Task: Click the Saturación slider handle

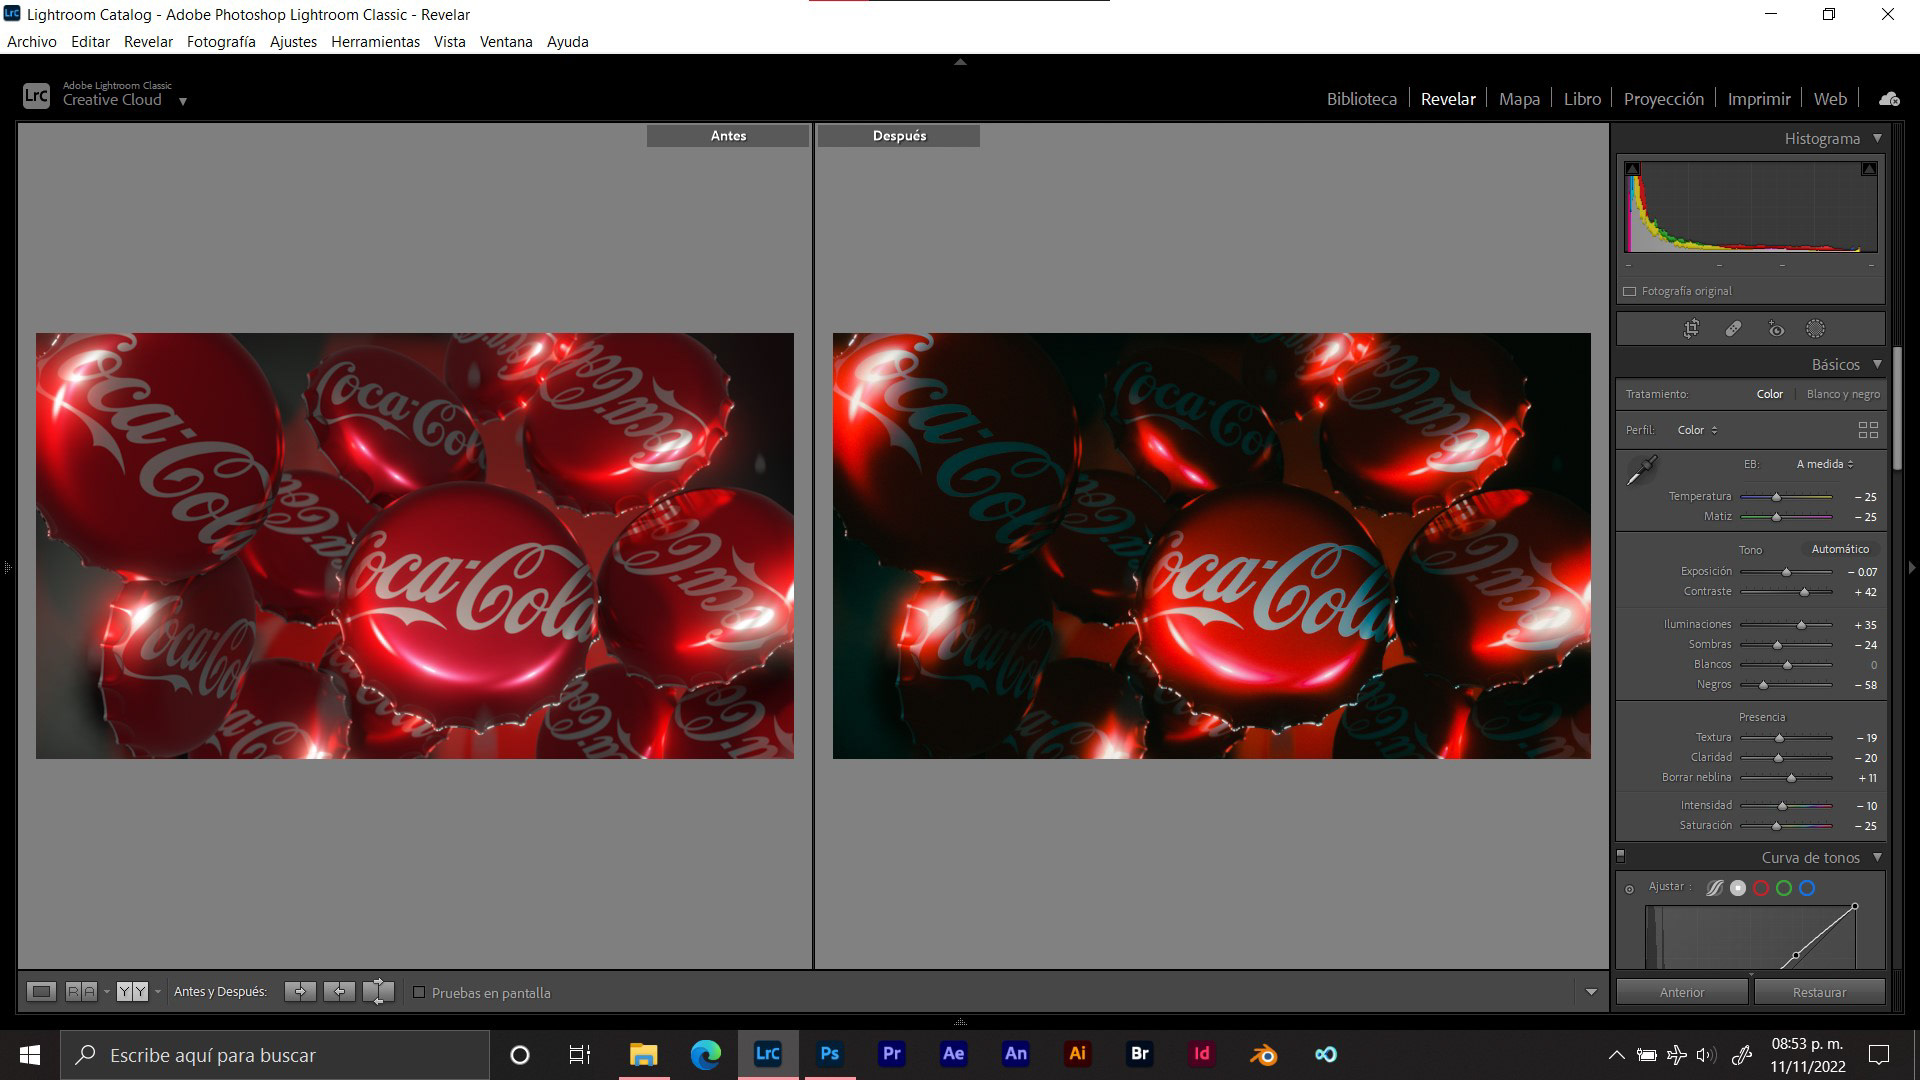Action: coord(1777,826)
